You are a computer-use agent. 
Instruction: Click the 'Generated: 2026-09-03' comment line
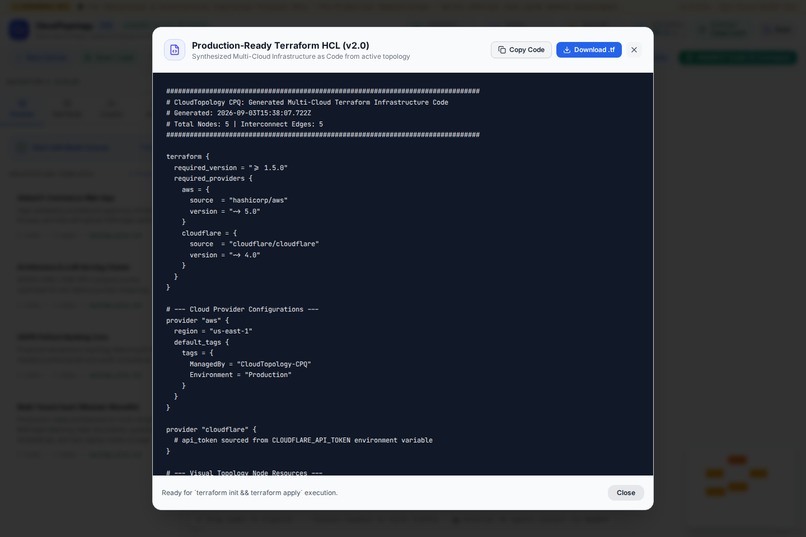point(239,113)
